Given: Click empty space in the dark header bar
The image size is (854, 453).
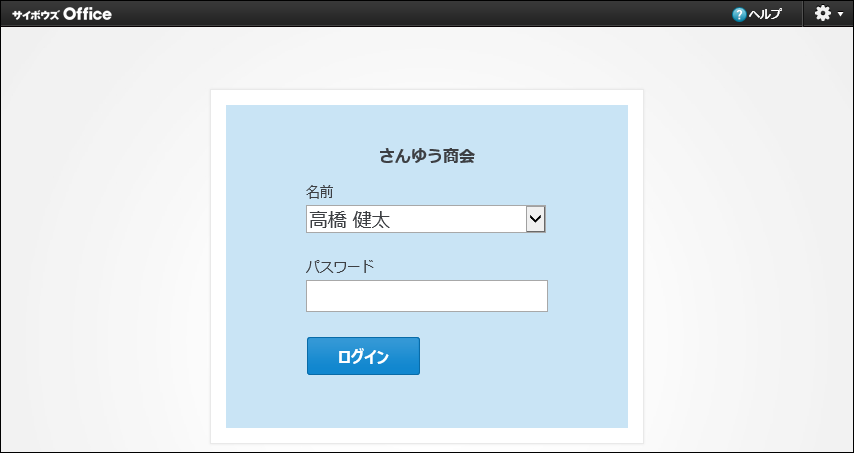Looking at the screenshot, I should click(x=400, y=14).
